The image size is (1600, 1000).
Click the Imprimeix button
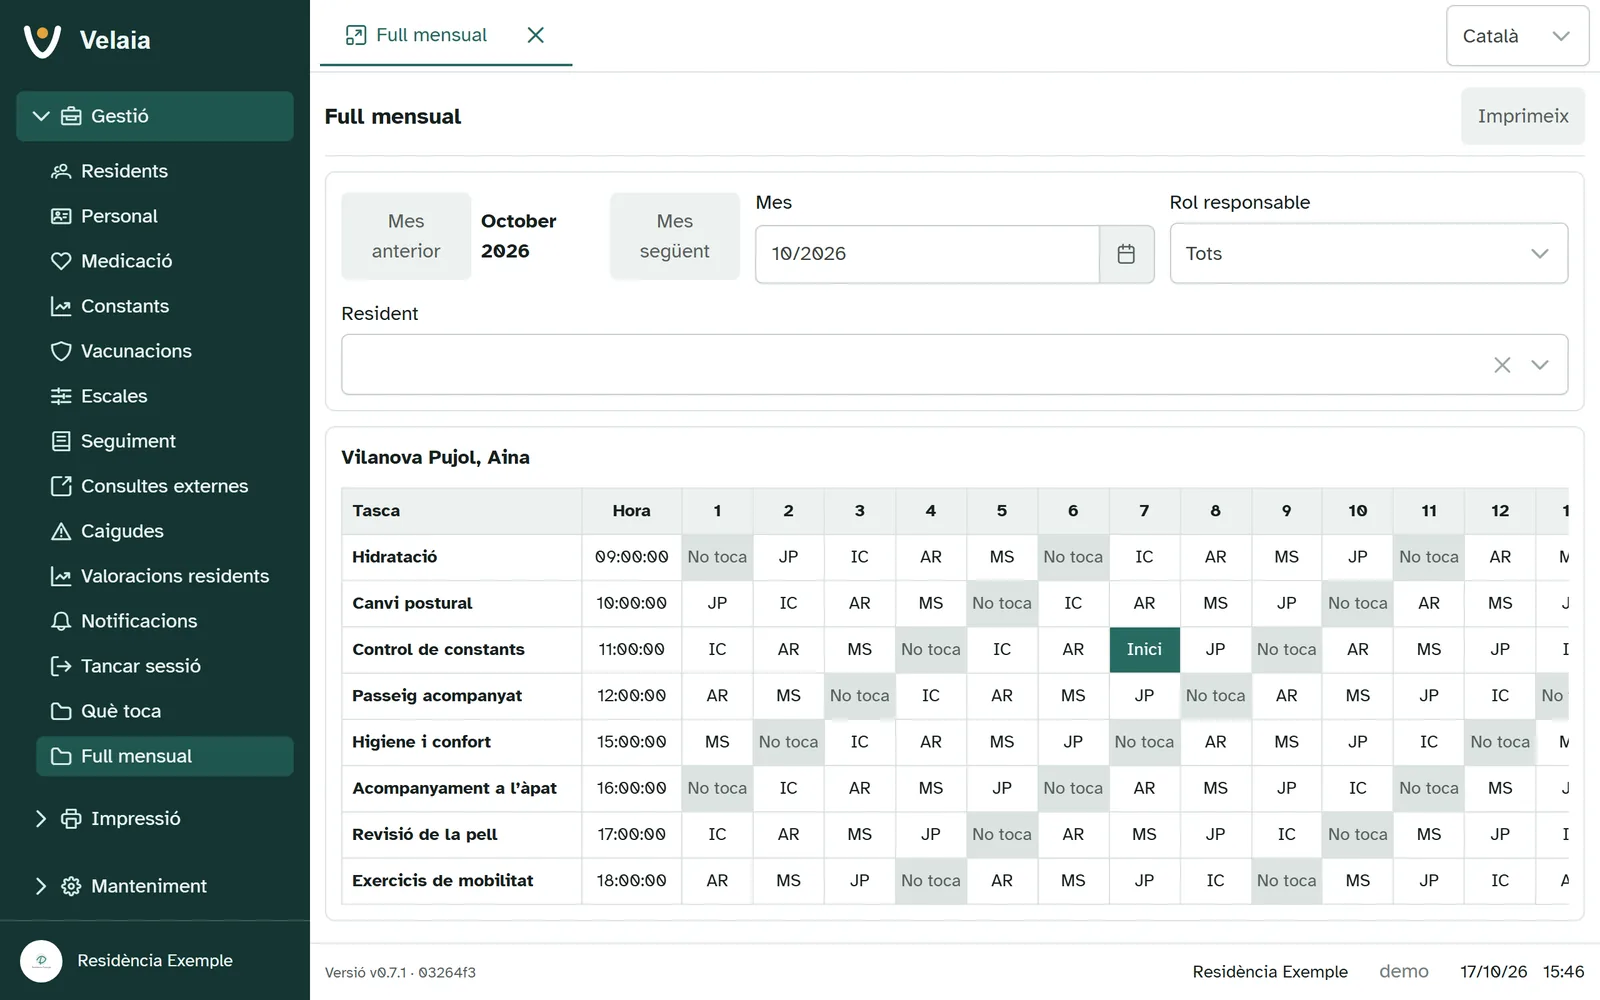point(1522,116)
